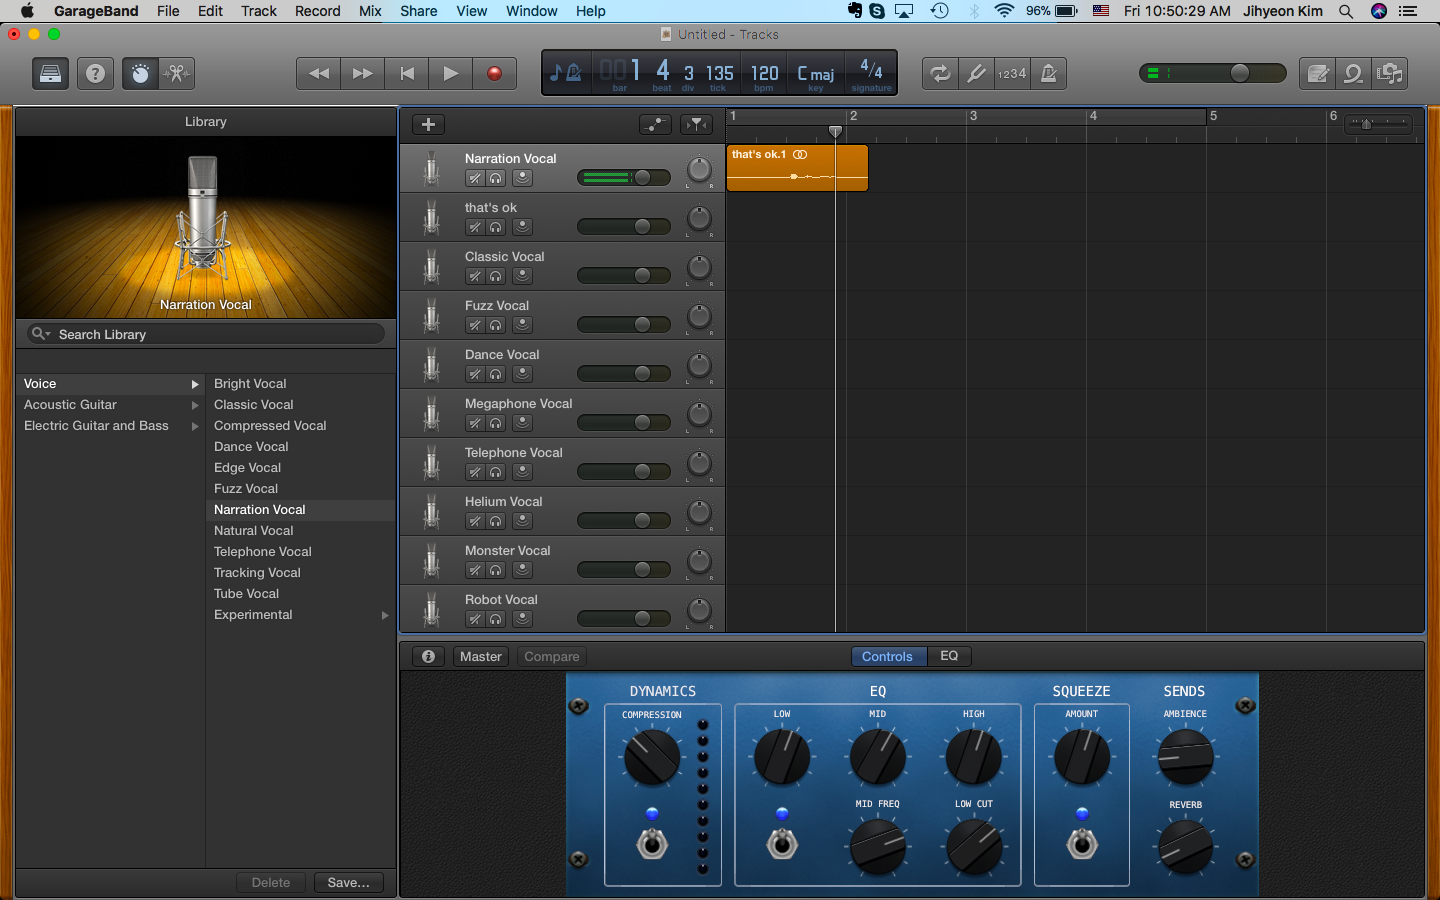Enable input monitoring on Robot Vocal track
Screen dimensions: 1440x900
(522, 619)
